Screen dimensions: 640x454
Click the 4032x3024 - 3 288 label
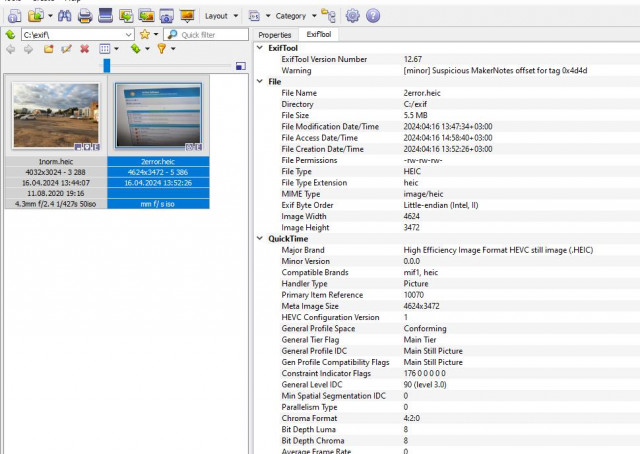tap(56, 172)
